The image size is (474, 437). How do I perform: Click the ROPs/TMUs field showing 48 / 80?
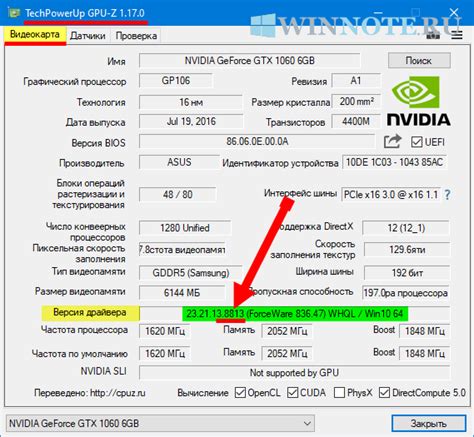click(177, 194)
